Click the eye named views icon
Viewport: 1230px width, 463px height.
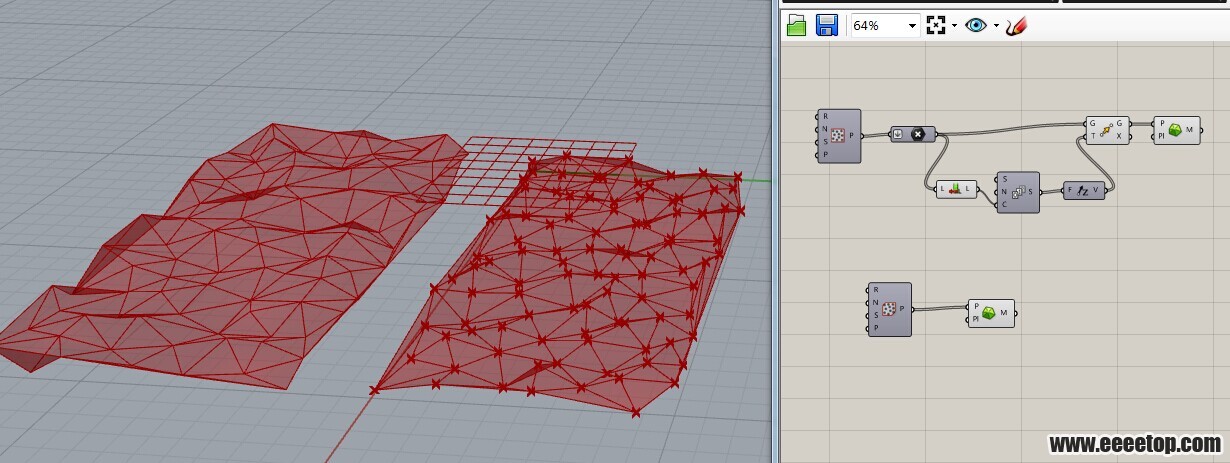(976, 25)
